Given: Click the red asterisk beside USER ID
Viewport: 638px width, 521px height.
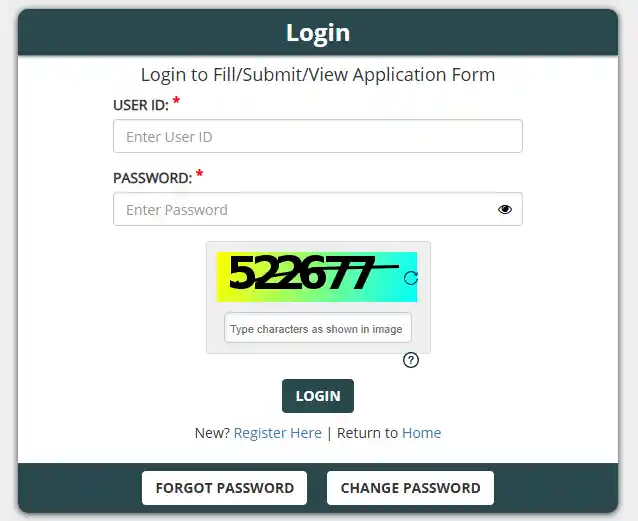Looking at the screenshot, I should [x=177, y=102].
